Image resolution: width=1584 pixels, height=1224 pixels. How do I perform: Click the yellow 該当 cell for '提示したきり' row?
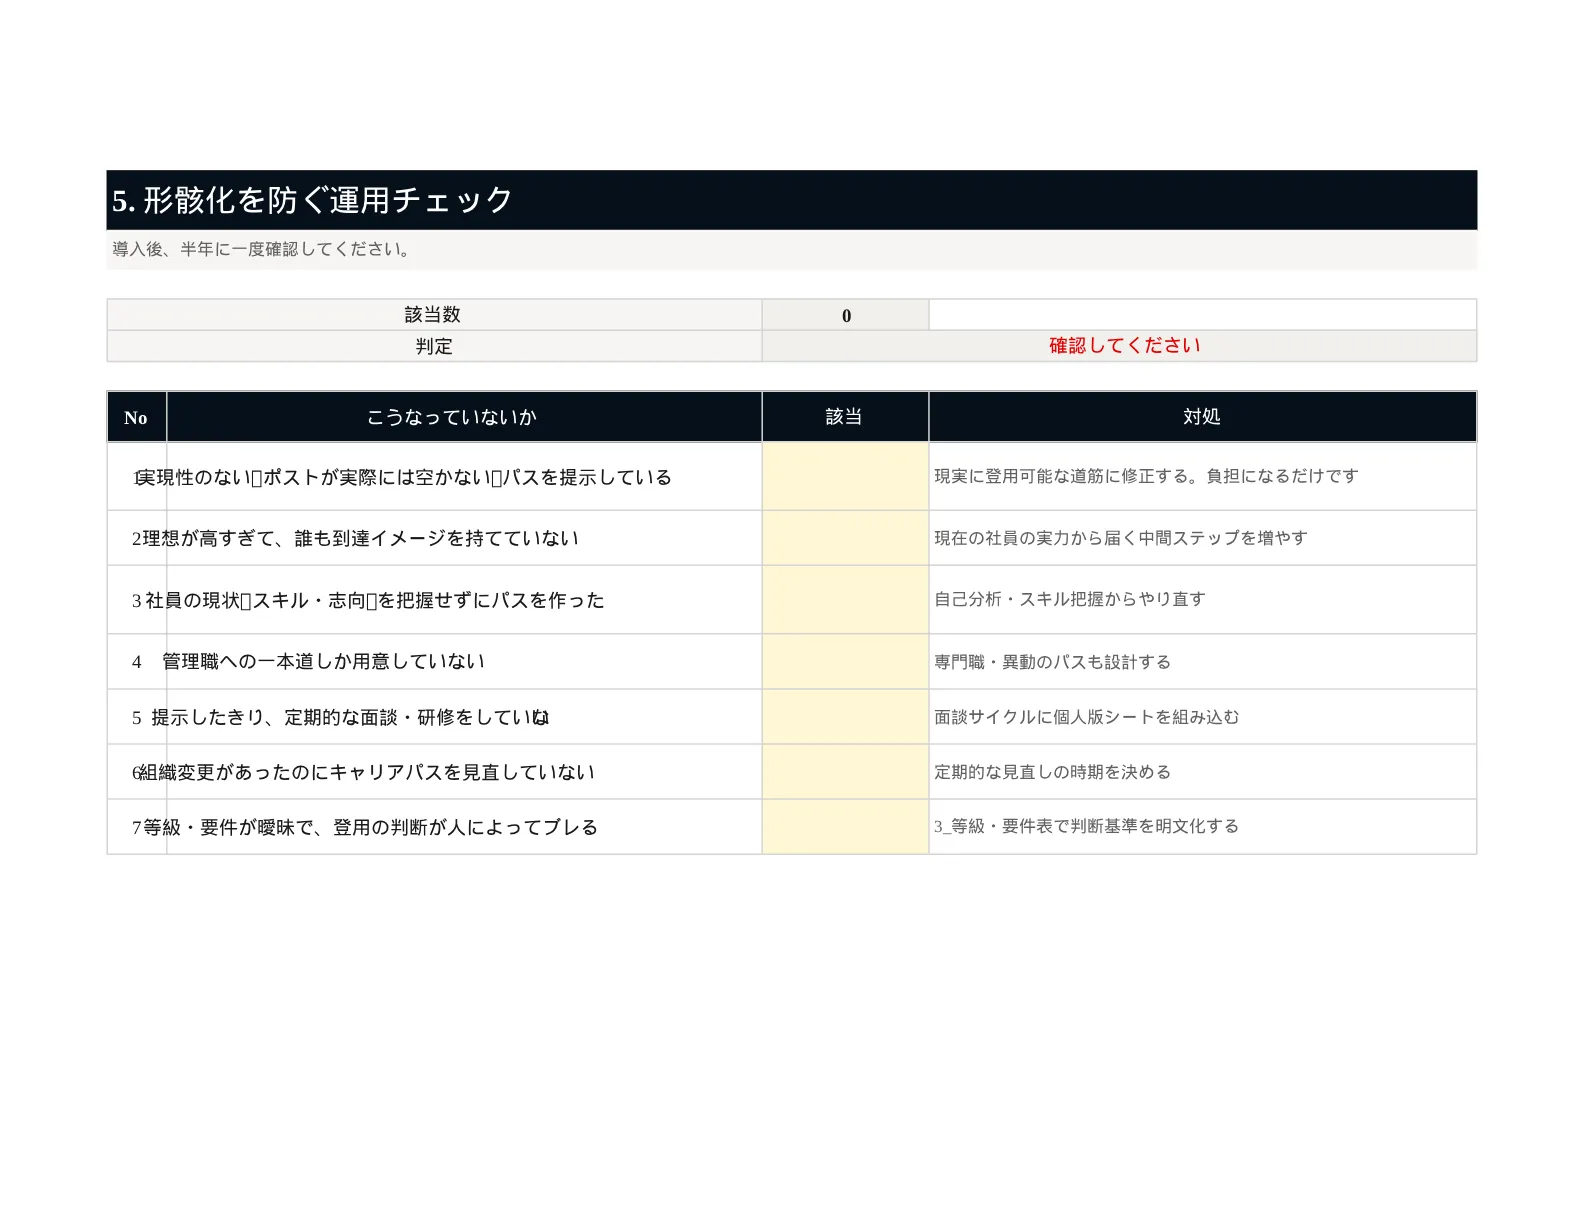click(x=846, y=717)
